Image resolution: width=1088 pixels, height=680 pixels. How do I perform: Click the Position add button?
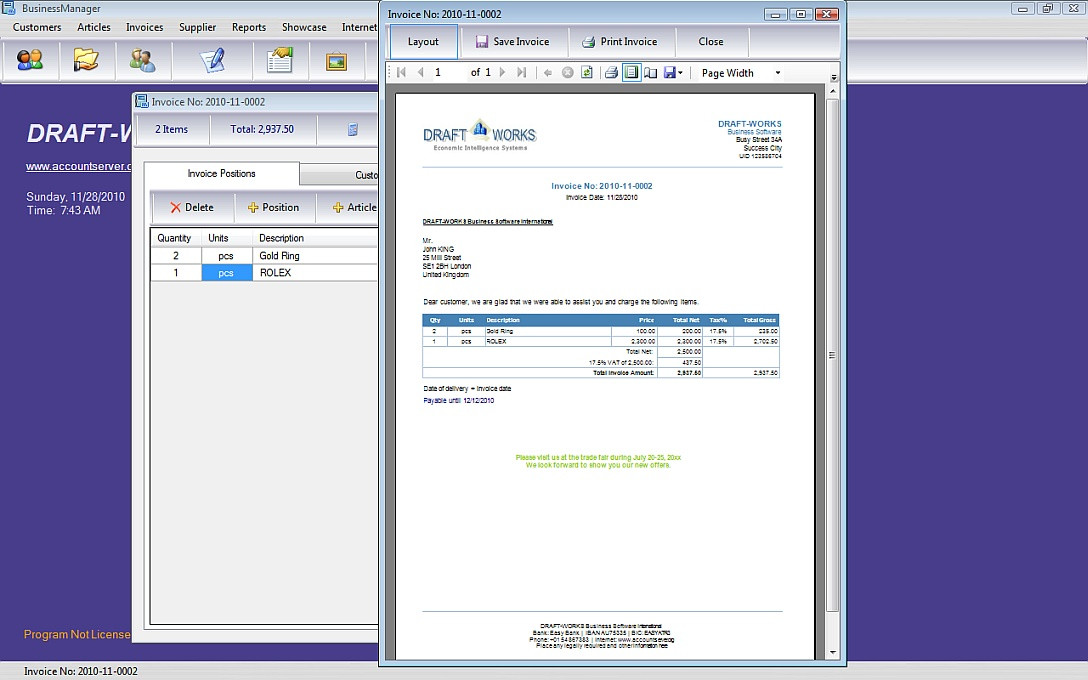[273, 207]
